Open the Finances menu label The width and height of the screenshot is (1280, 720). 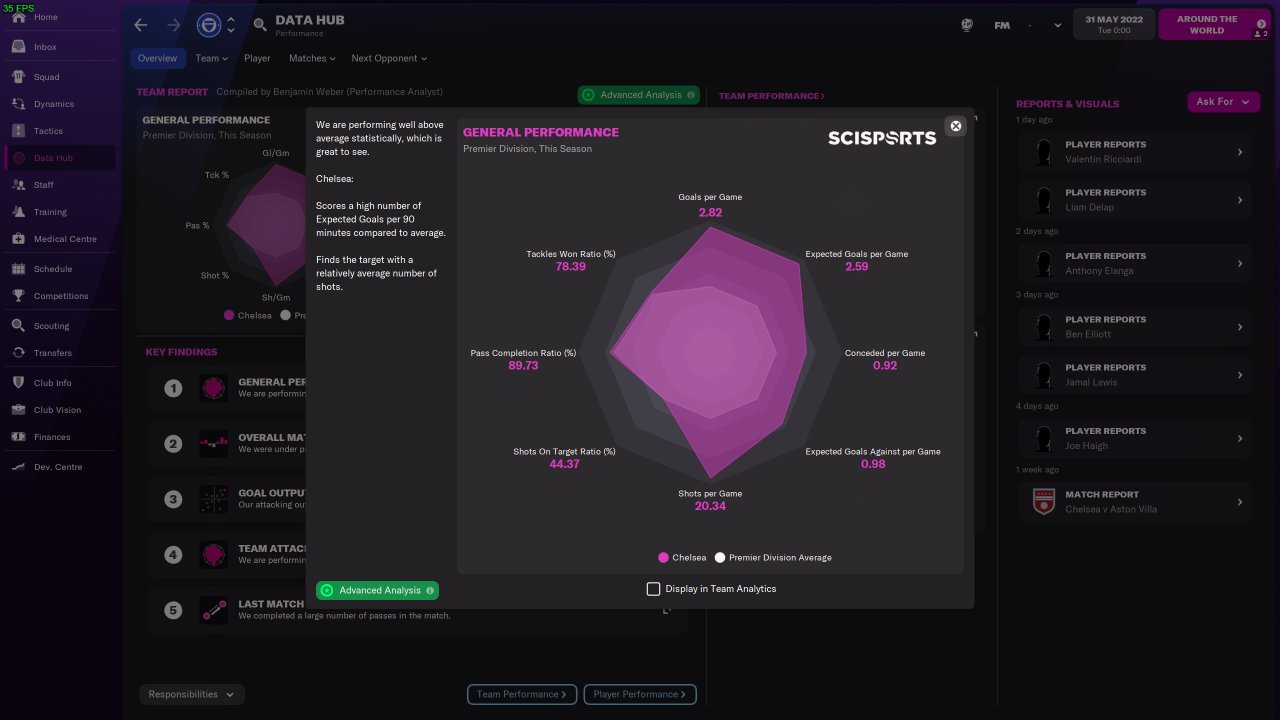point(52,437)
